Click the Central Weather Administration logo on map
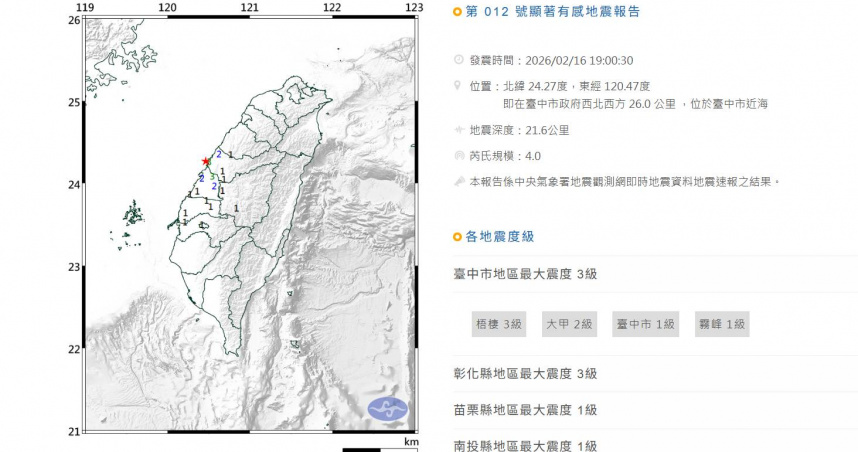This screenshot has width=858, height=452. [388, 409]
